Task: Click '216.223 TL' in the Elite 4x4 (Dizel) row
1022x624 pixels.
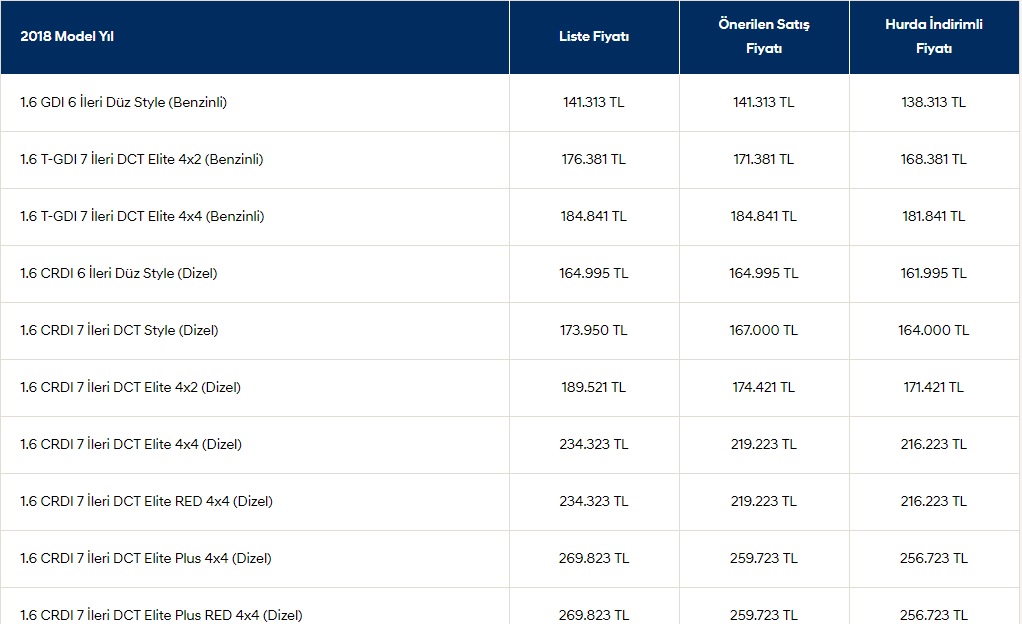Action: pos(934,445)
